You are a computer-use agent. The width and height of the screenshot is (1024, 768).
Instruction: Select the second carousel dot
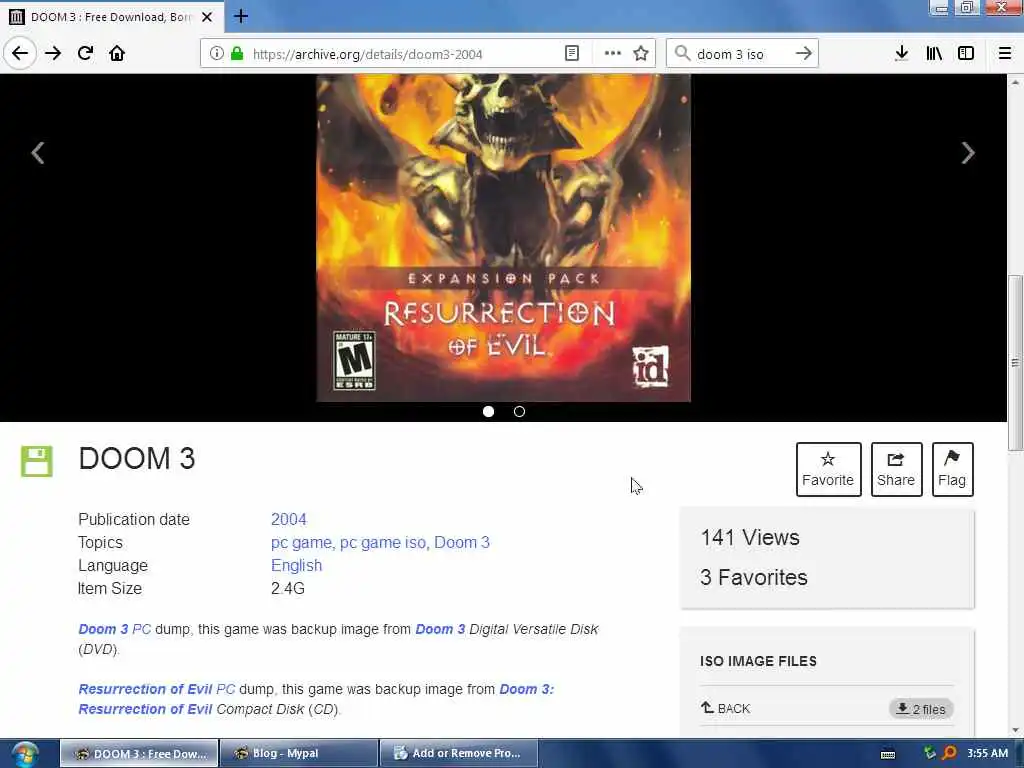pyautogui.click(x=519, y=411)
